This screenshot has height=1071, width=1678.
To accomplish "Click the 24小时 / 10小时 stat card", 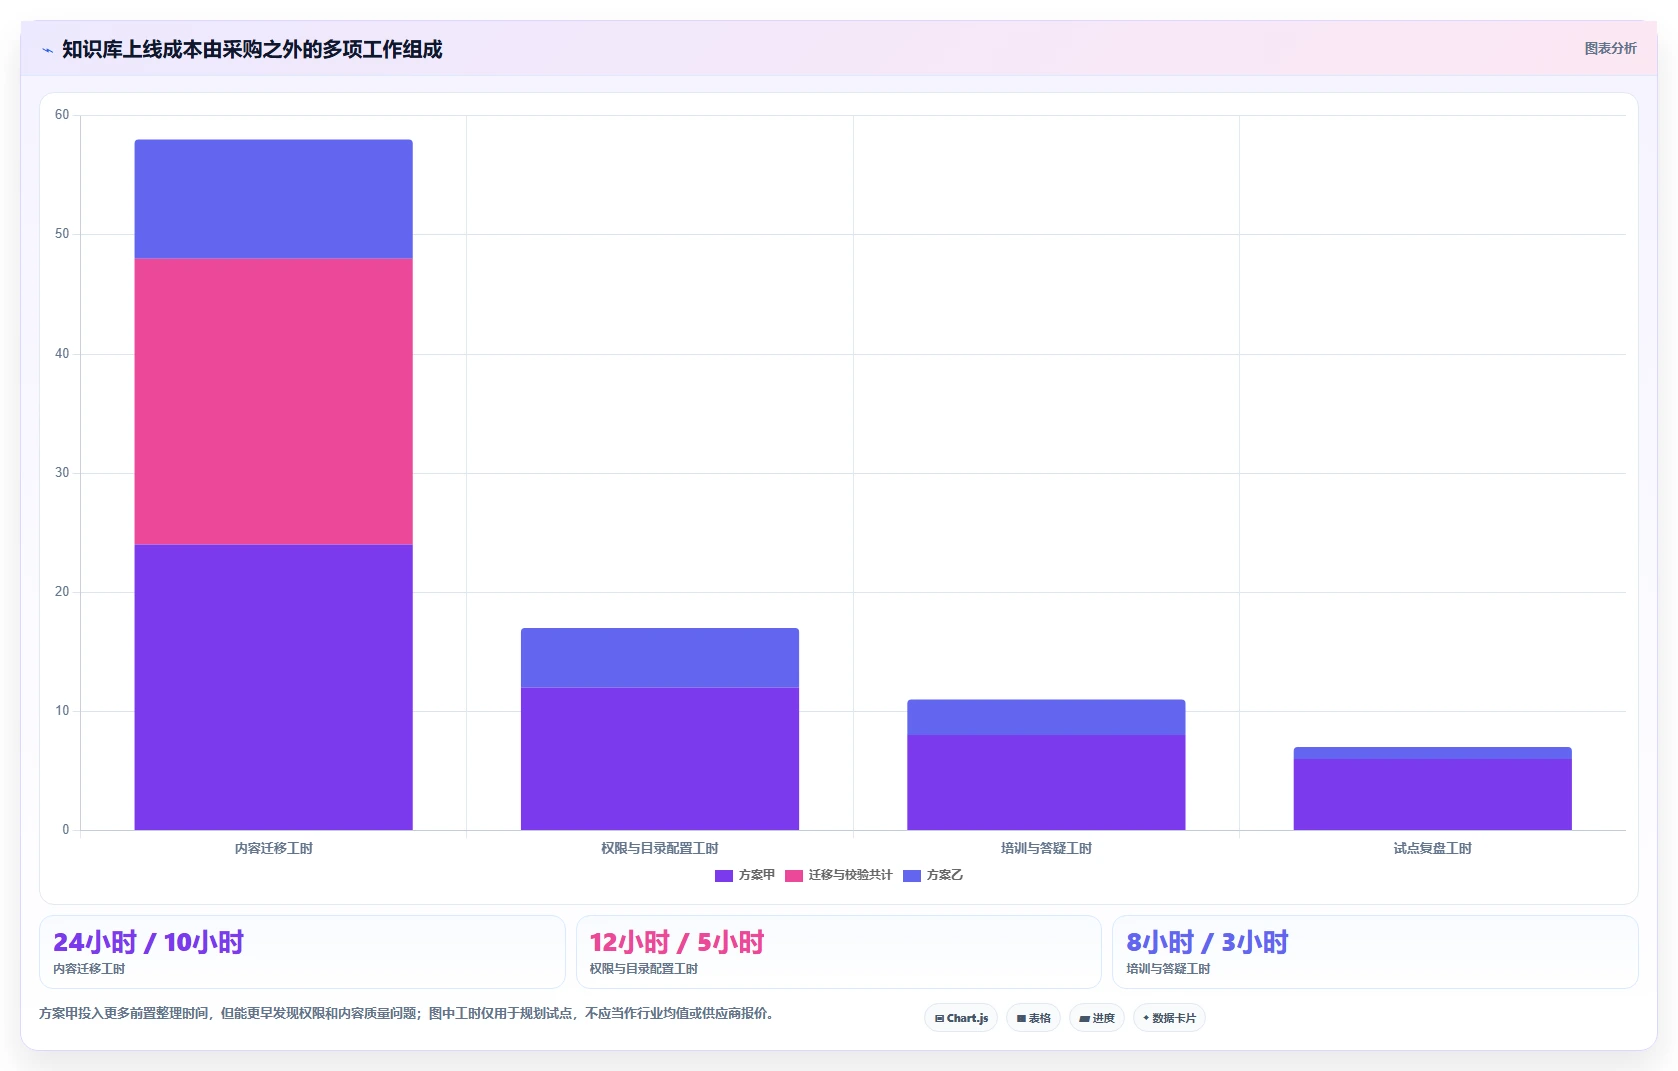I will point(302,952).
